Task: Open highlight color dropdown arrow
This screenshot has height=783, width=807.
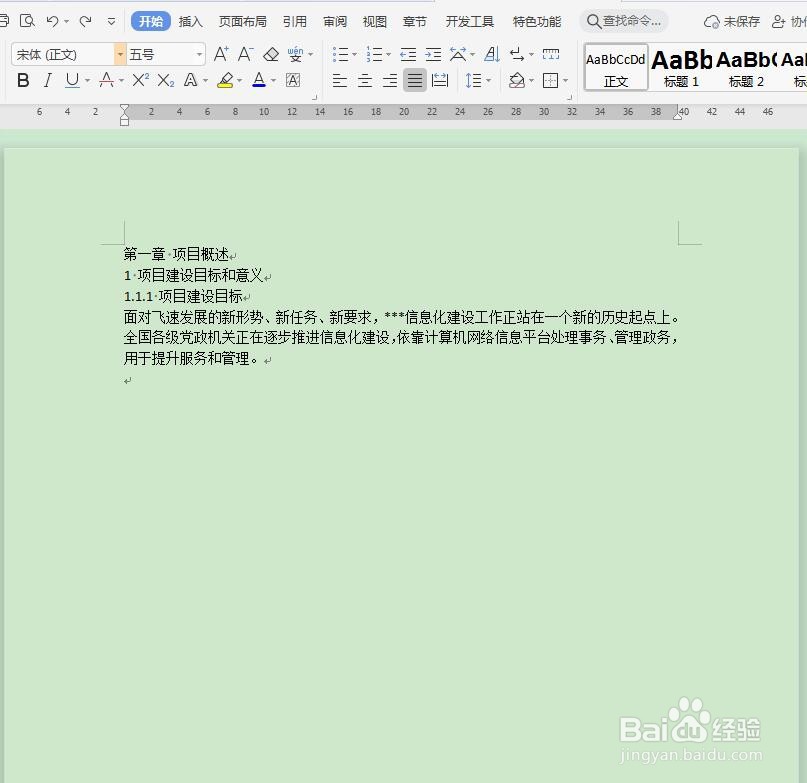Action: [x=239, y=81]
